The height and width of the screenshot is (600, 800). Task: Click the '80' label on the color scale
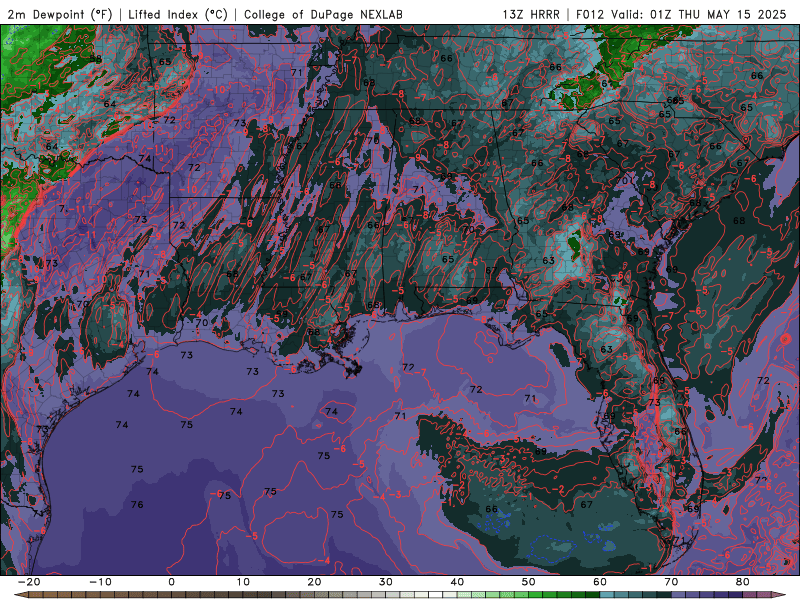click(743, 582)
